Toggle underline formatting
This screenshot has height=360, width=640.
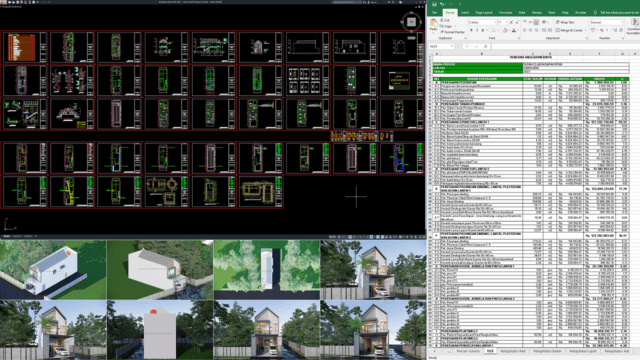(x=483, y=30)
